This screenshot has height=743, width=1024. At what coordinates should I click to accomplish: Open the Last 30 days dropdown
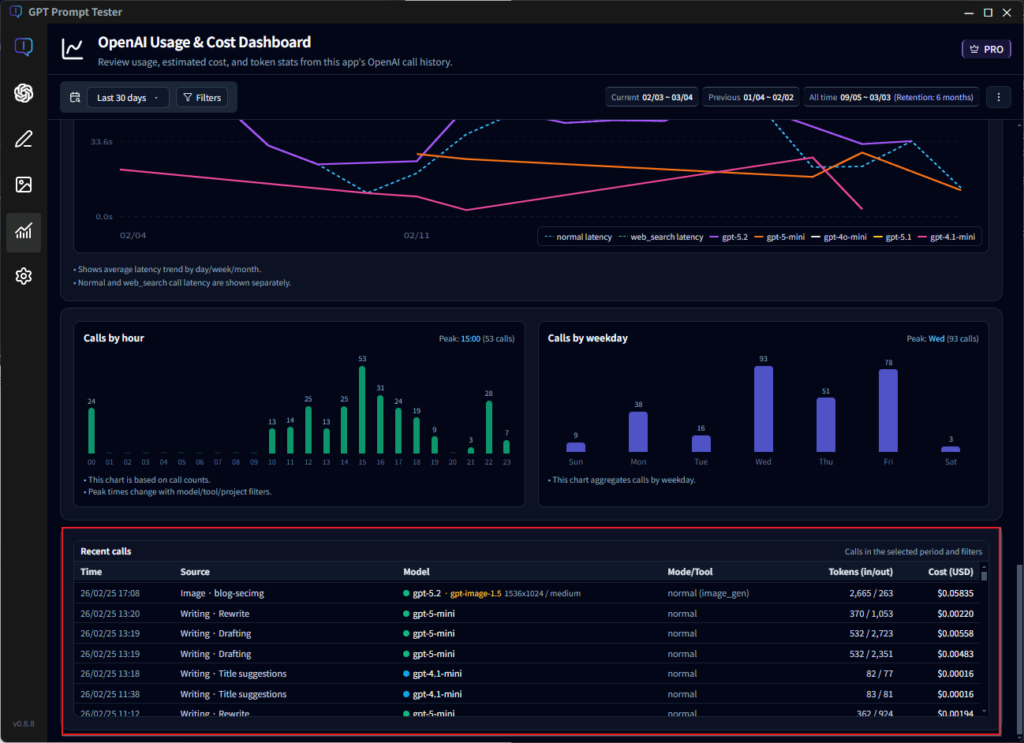(x=127, y=97)
